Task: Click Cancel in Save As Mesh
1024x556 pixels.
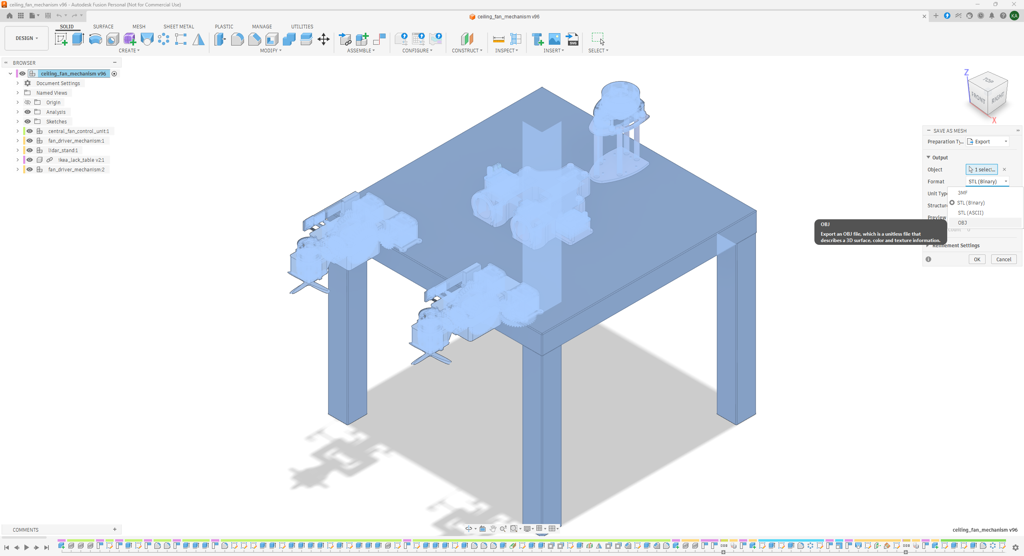Action: 1003,259
